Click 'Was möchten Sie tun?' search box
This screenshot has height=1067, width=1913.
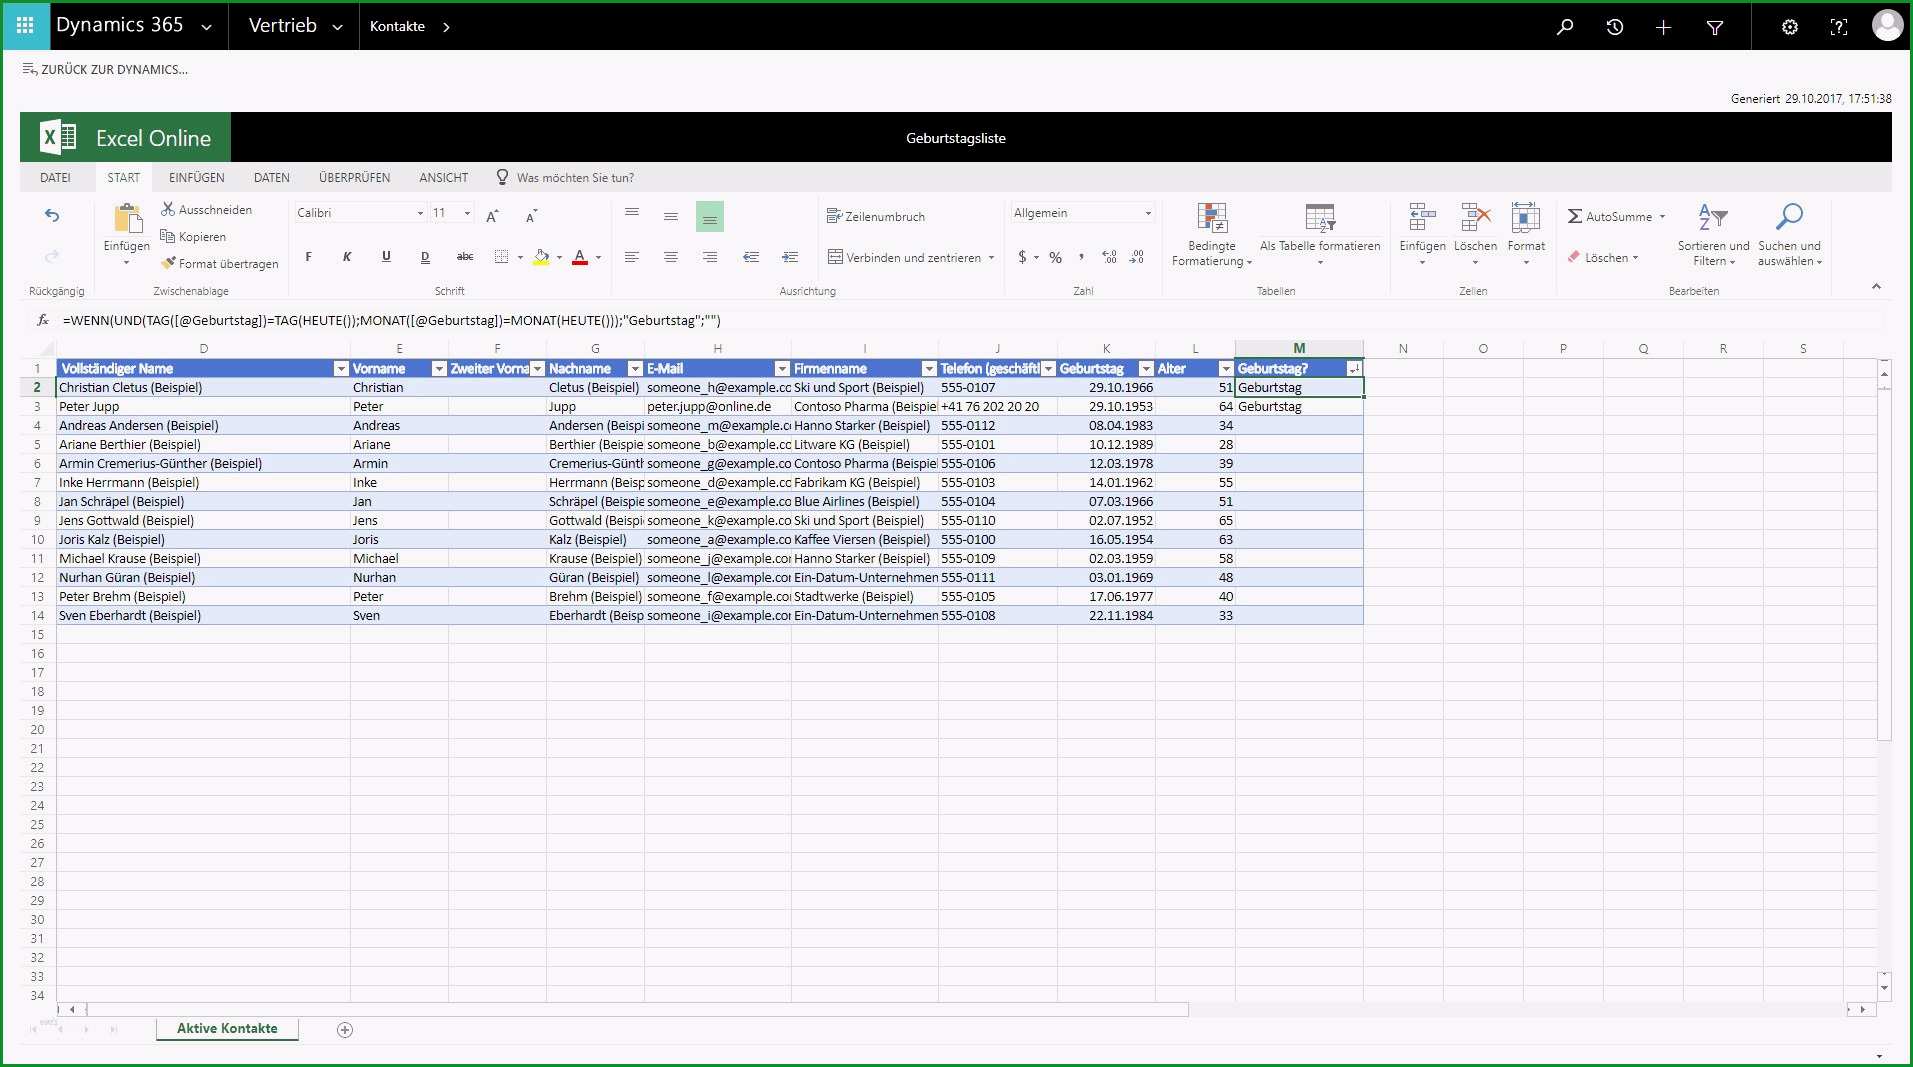click(x=575, y=178)
